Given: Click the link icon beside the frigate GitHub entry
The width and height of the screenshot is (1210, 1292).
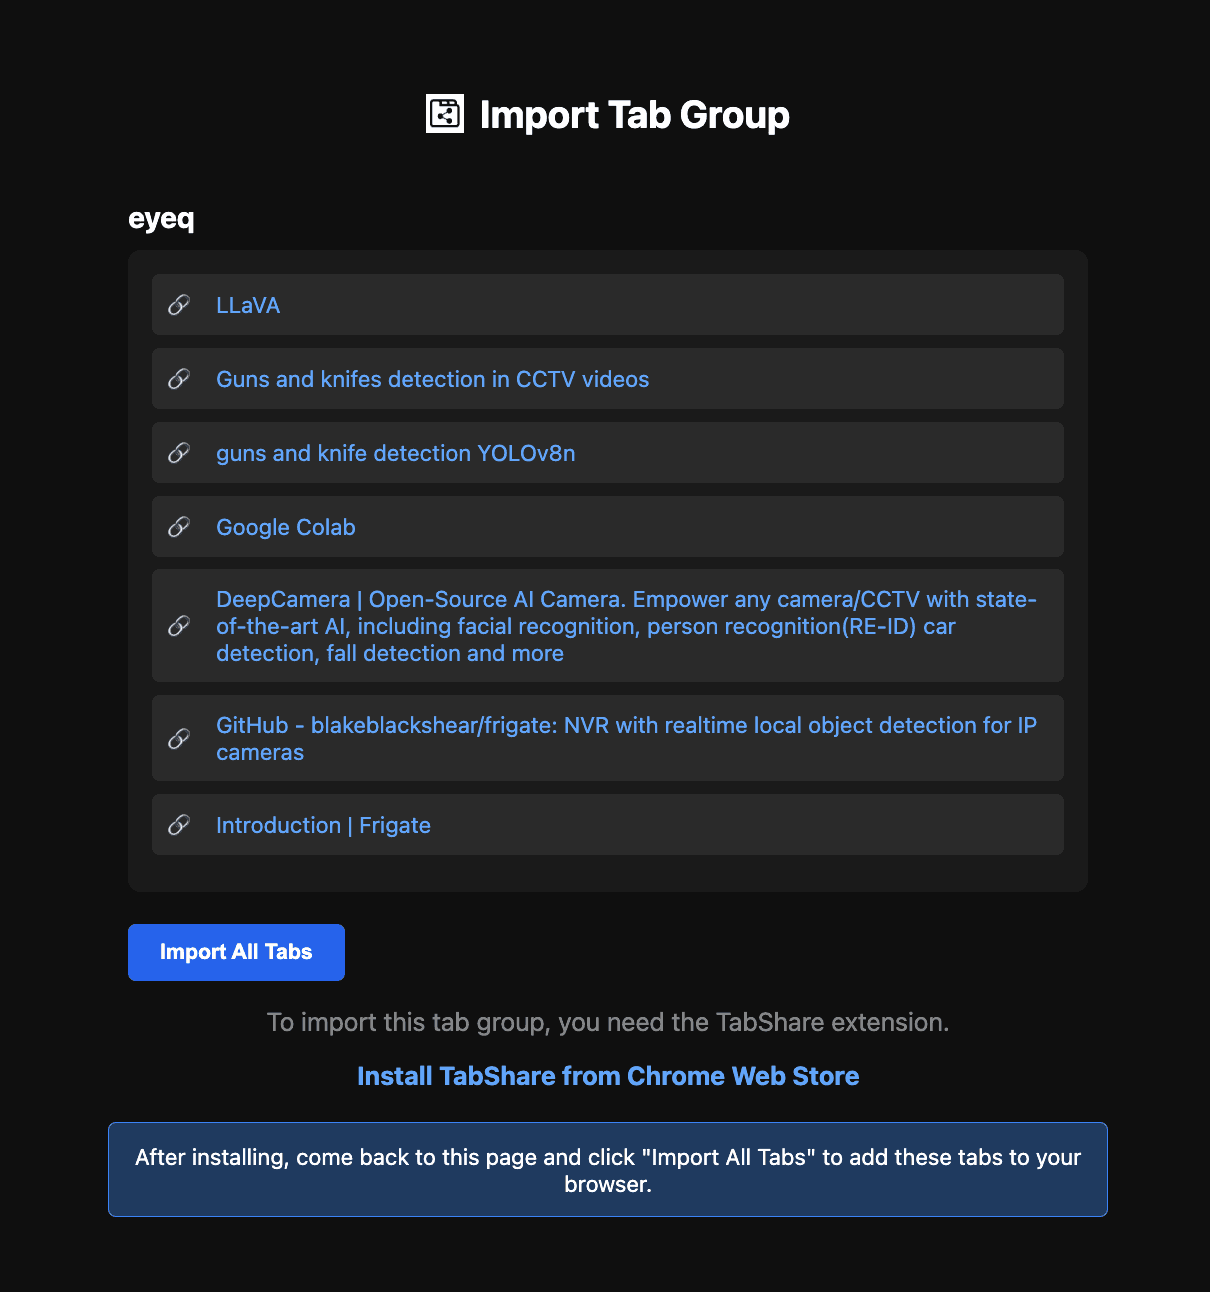Looking at the screenshot, I should (x=180, y=738).
